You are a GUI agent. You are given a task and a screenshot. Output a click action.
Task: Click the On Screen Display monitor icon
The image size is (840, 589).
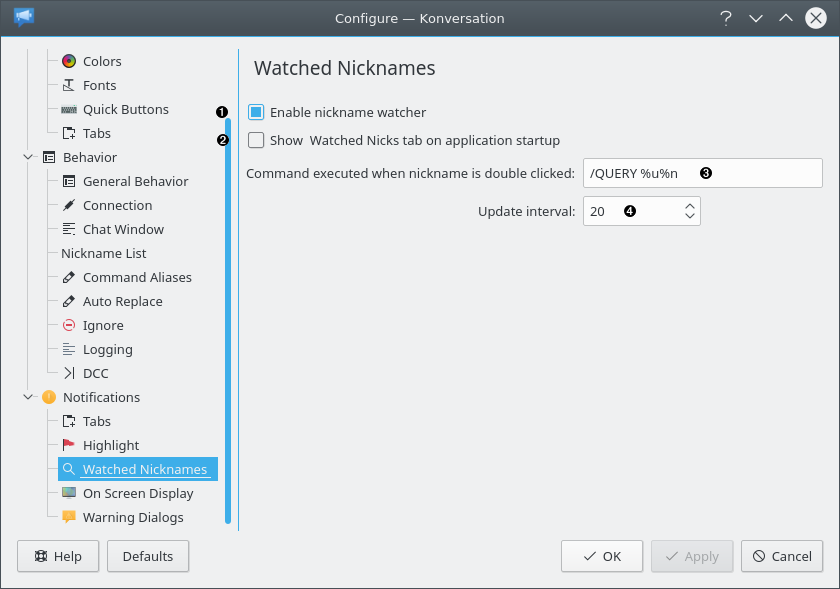pyautogui.click(x=69, y=493)
